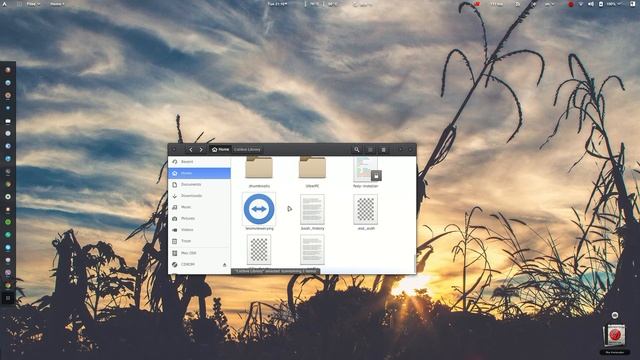Eject the CDROM using eject icon
This screenshot has width=640, height=360.
tap(224, 265)
